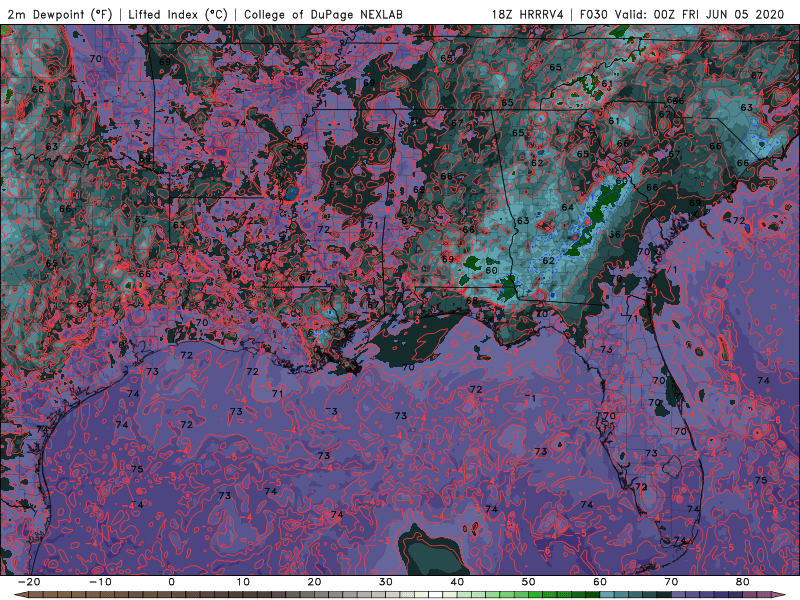Click the '70' color scale label

(671, 582)
